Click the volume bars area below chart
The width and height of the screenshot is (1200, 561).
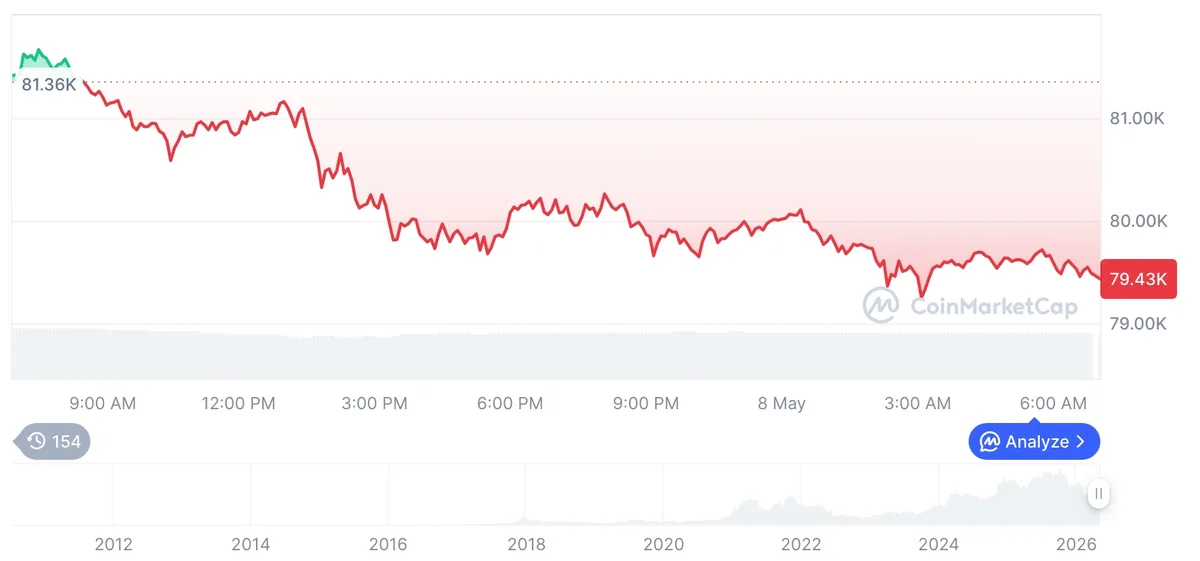(552, 354)
